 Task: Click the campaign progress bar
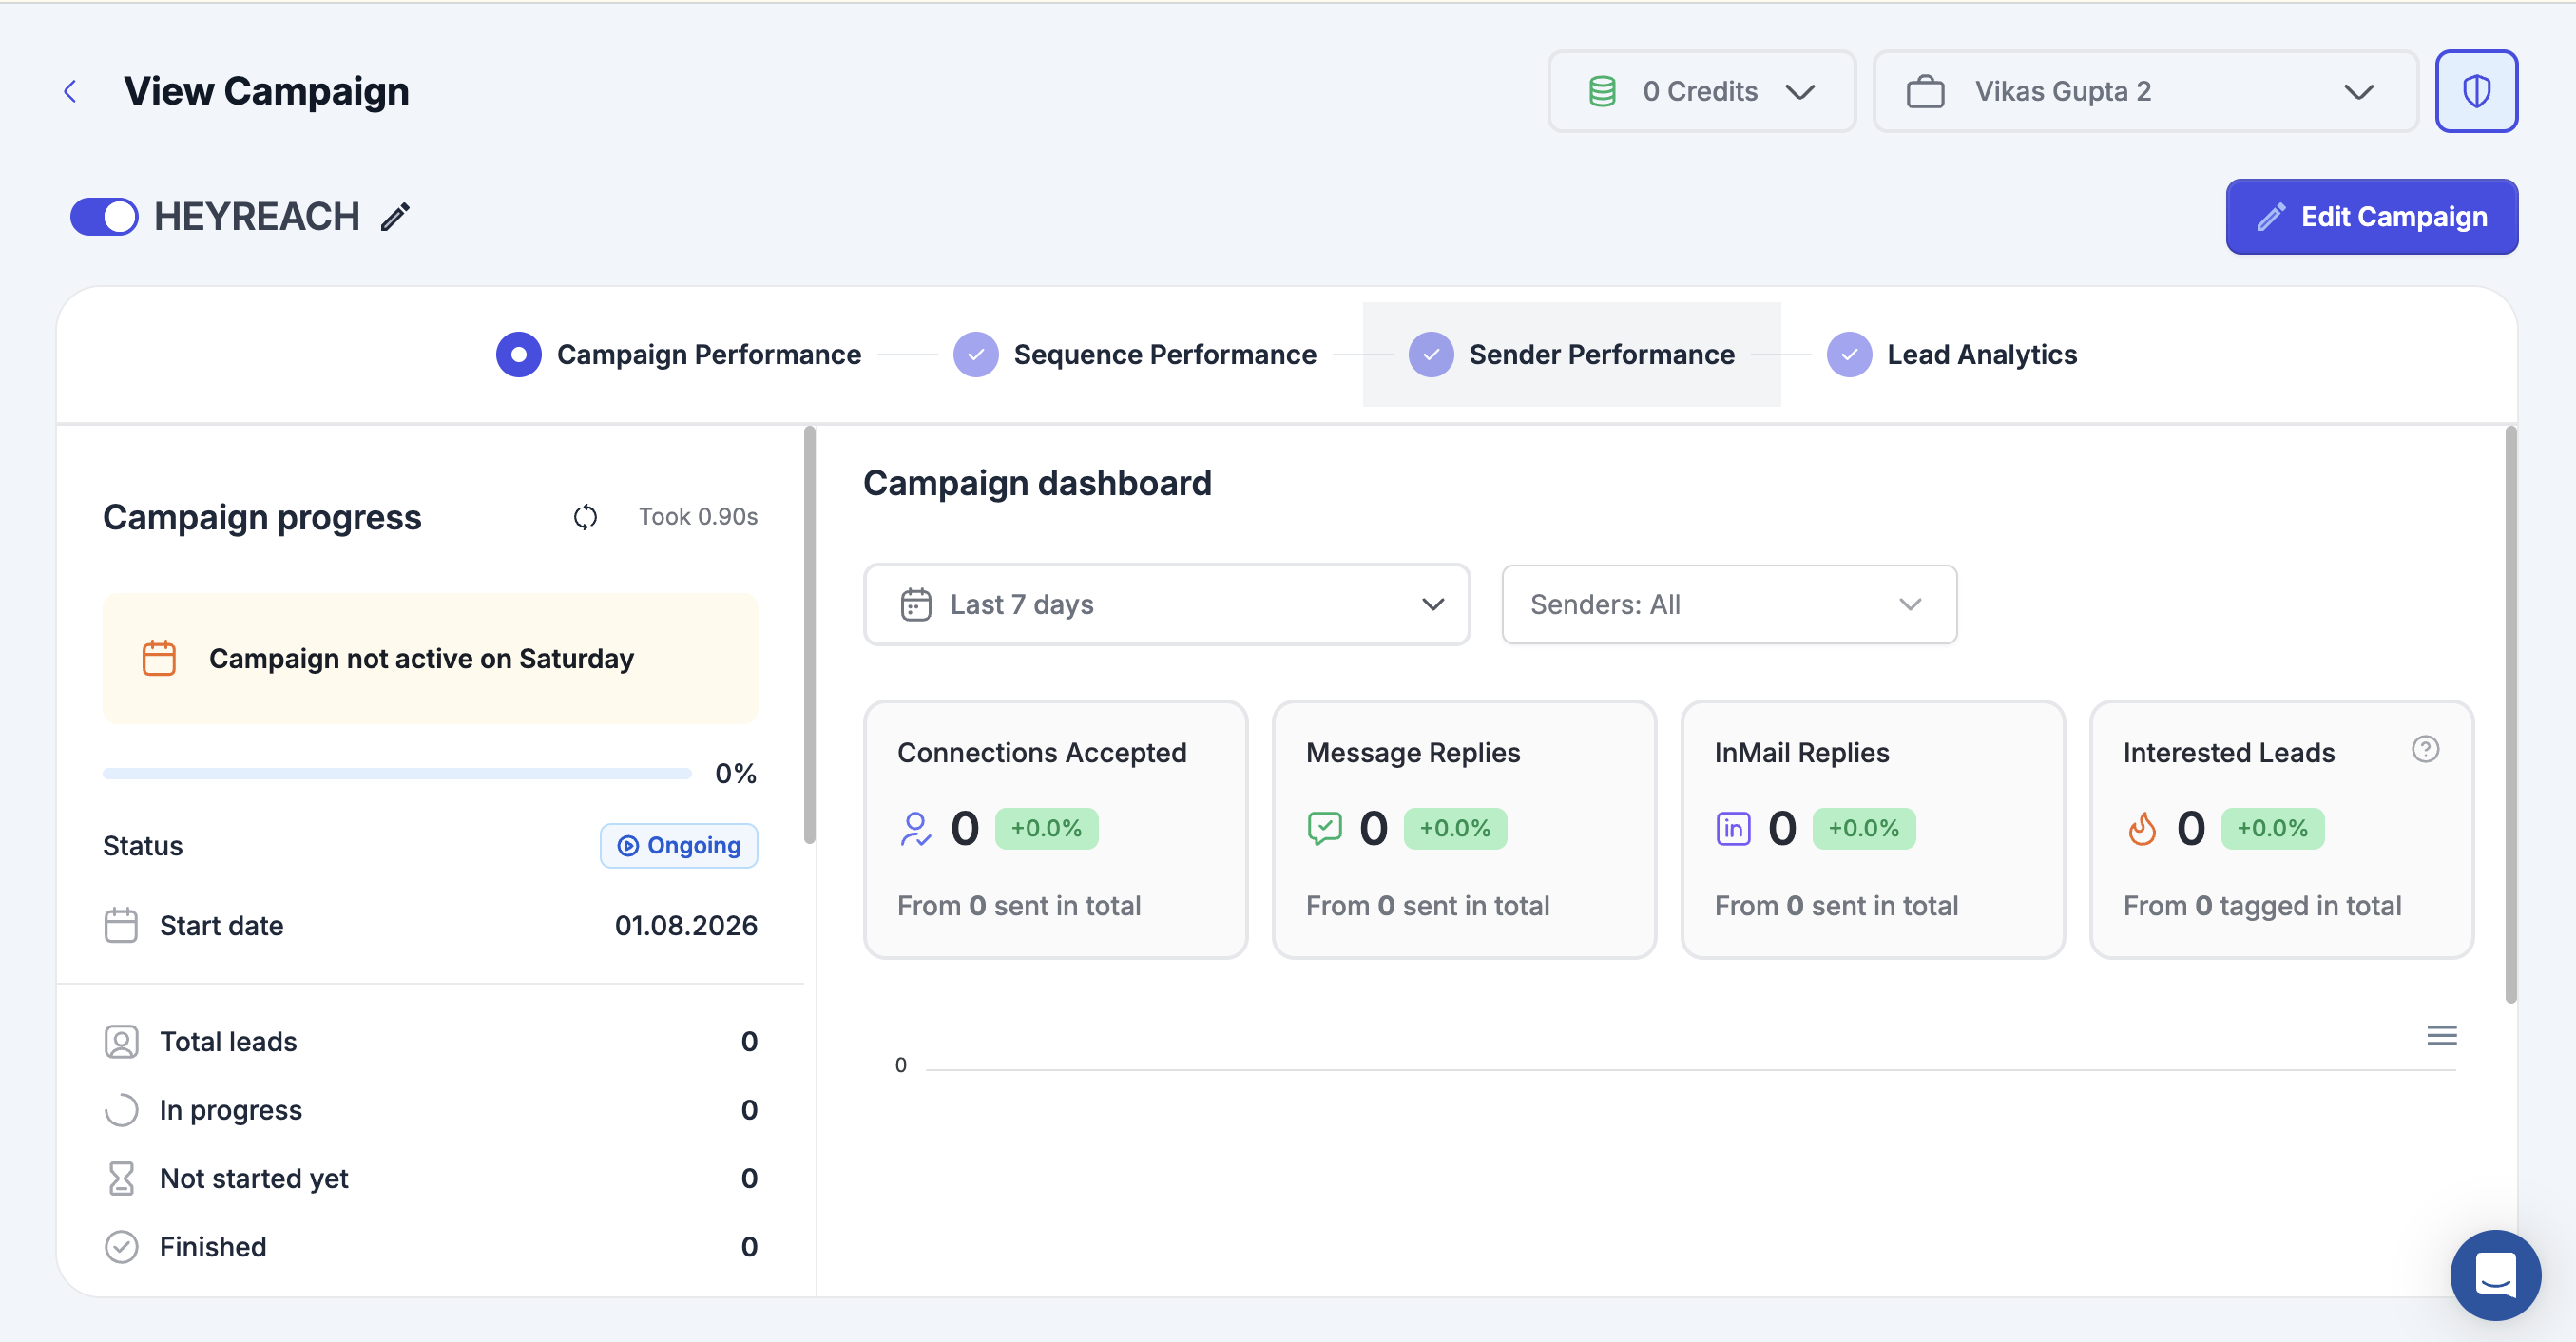click(397, 773)
